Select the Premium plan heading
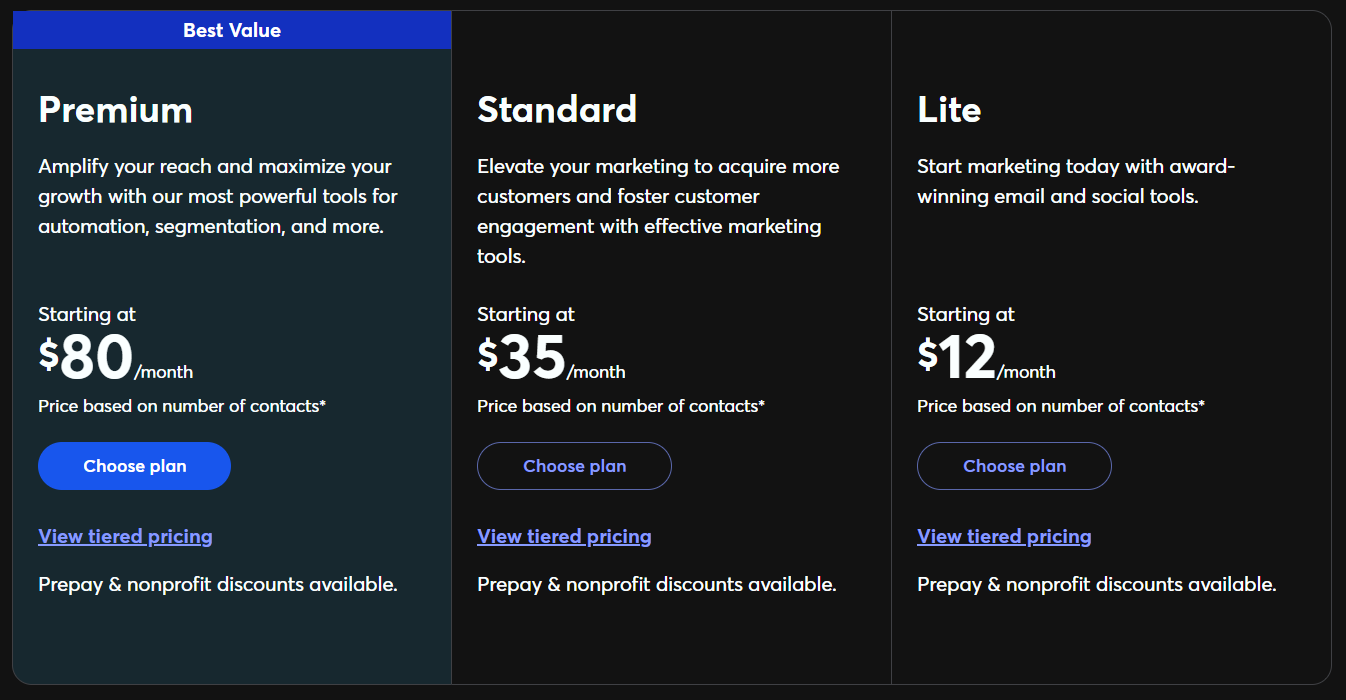The image size is (1346, 700). pos(115,109)
